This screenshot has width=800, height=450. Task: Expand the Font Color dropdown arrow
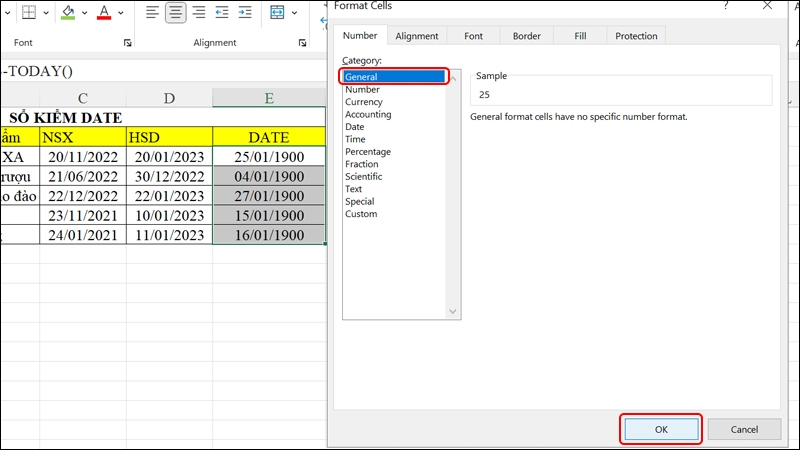click(121, 13)
